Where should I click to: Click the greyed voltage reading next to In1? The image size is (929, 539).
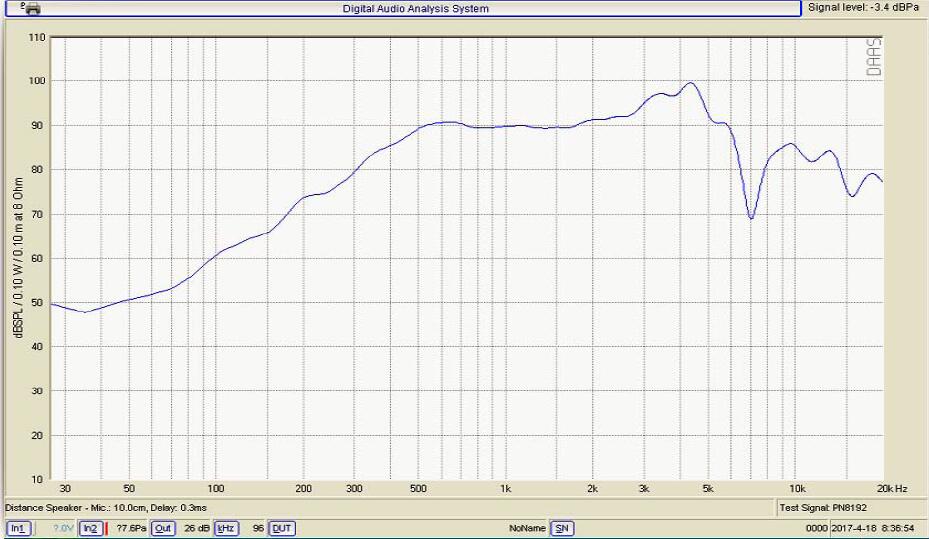[63, 528]
